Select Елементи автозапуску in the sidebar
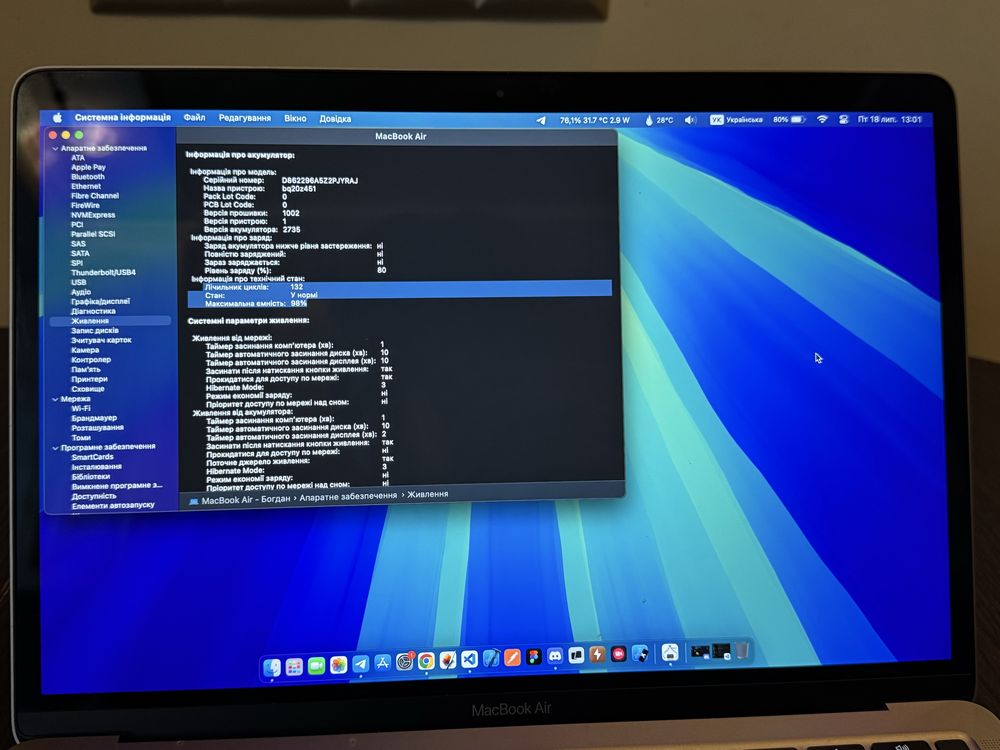This screenshot has width=1000, height=750. [113, 505]
